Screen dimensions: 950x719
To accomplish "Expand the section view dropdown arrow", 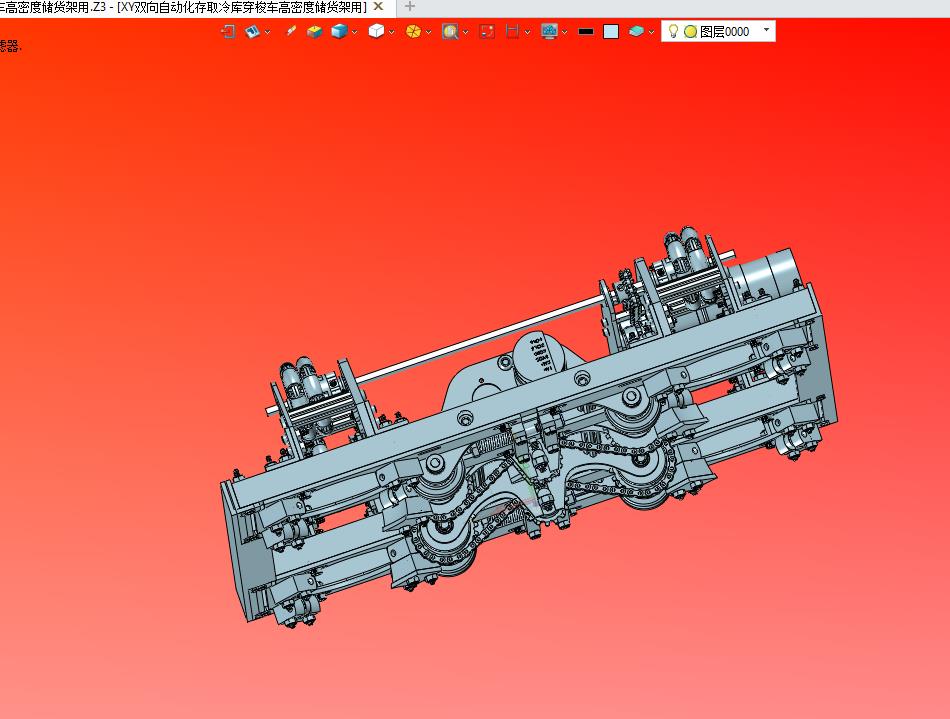I will [x=527, y=32].
